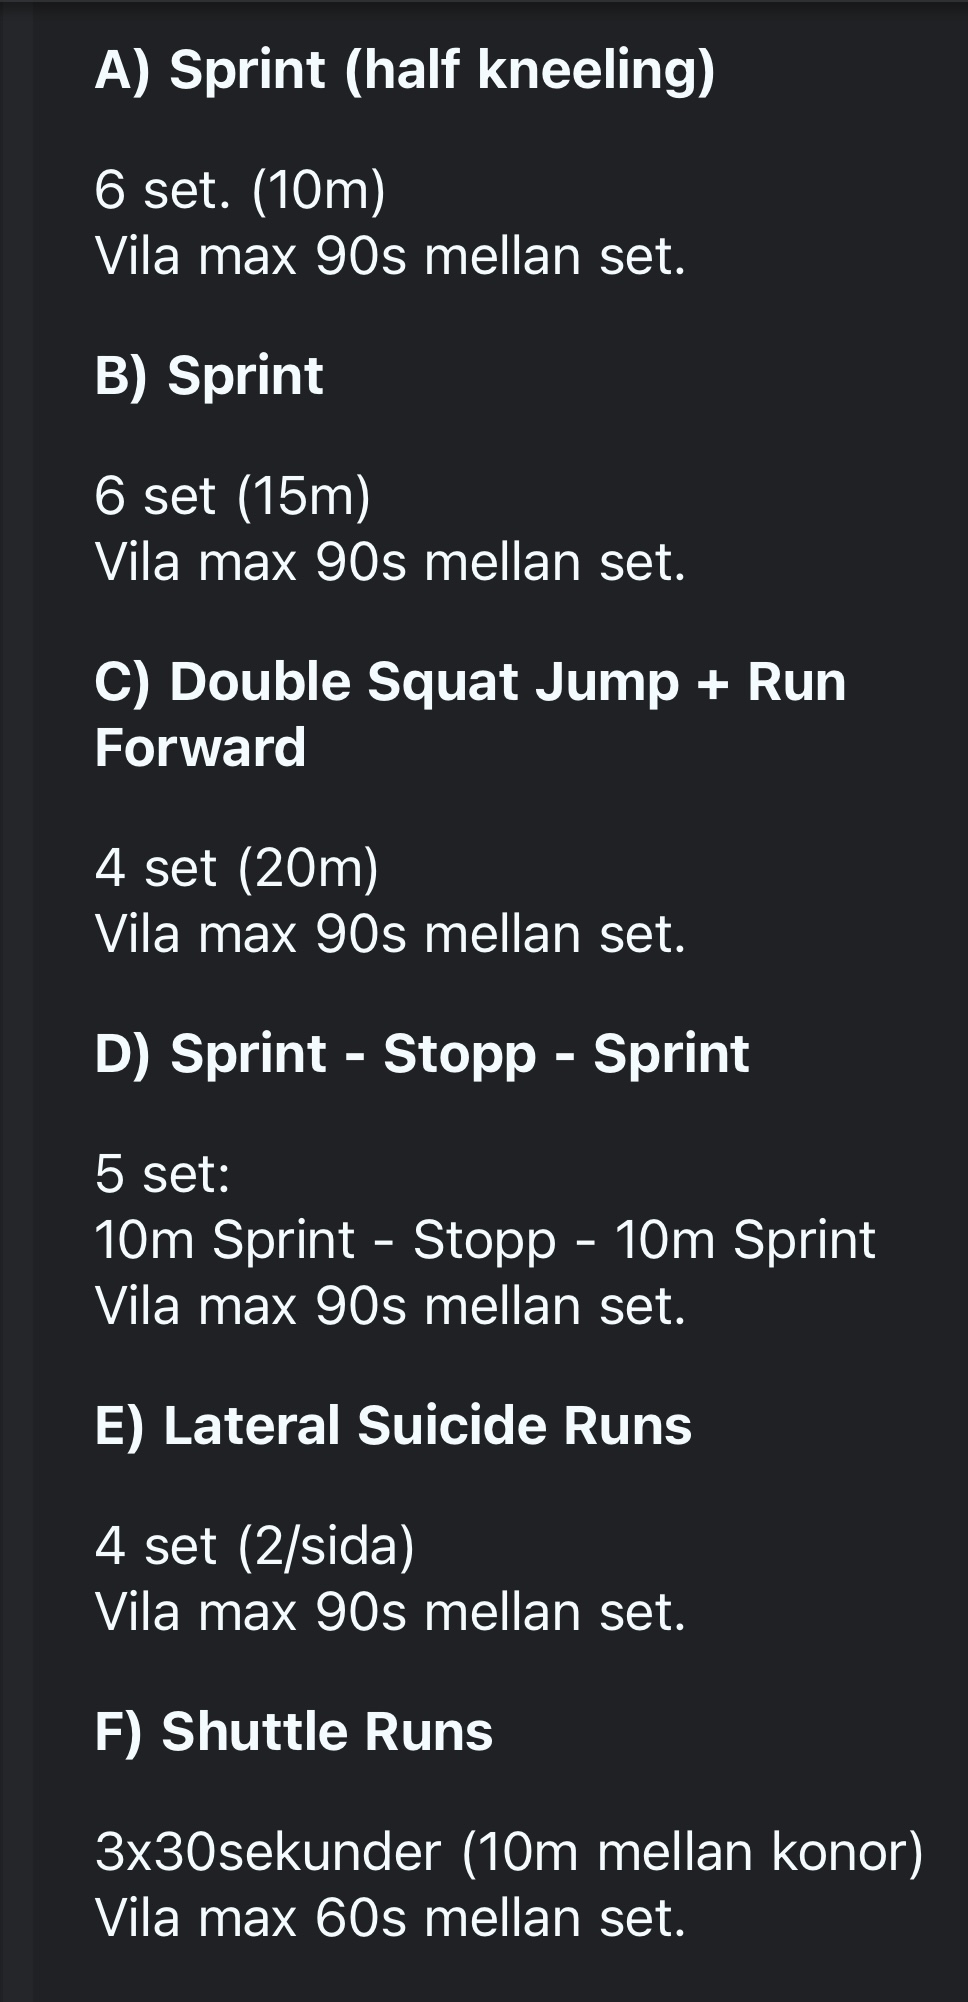Select the '(10m mellan konor)' parenthetical text

[x=692, y=1852]
